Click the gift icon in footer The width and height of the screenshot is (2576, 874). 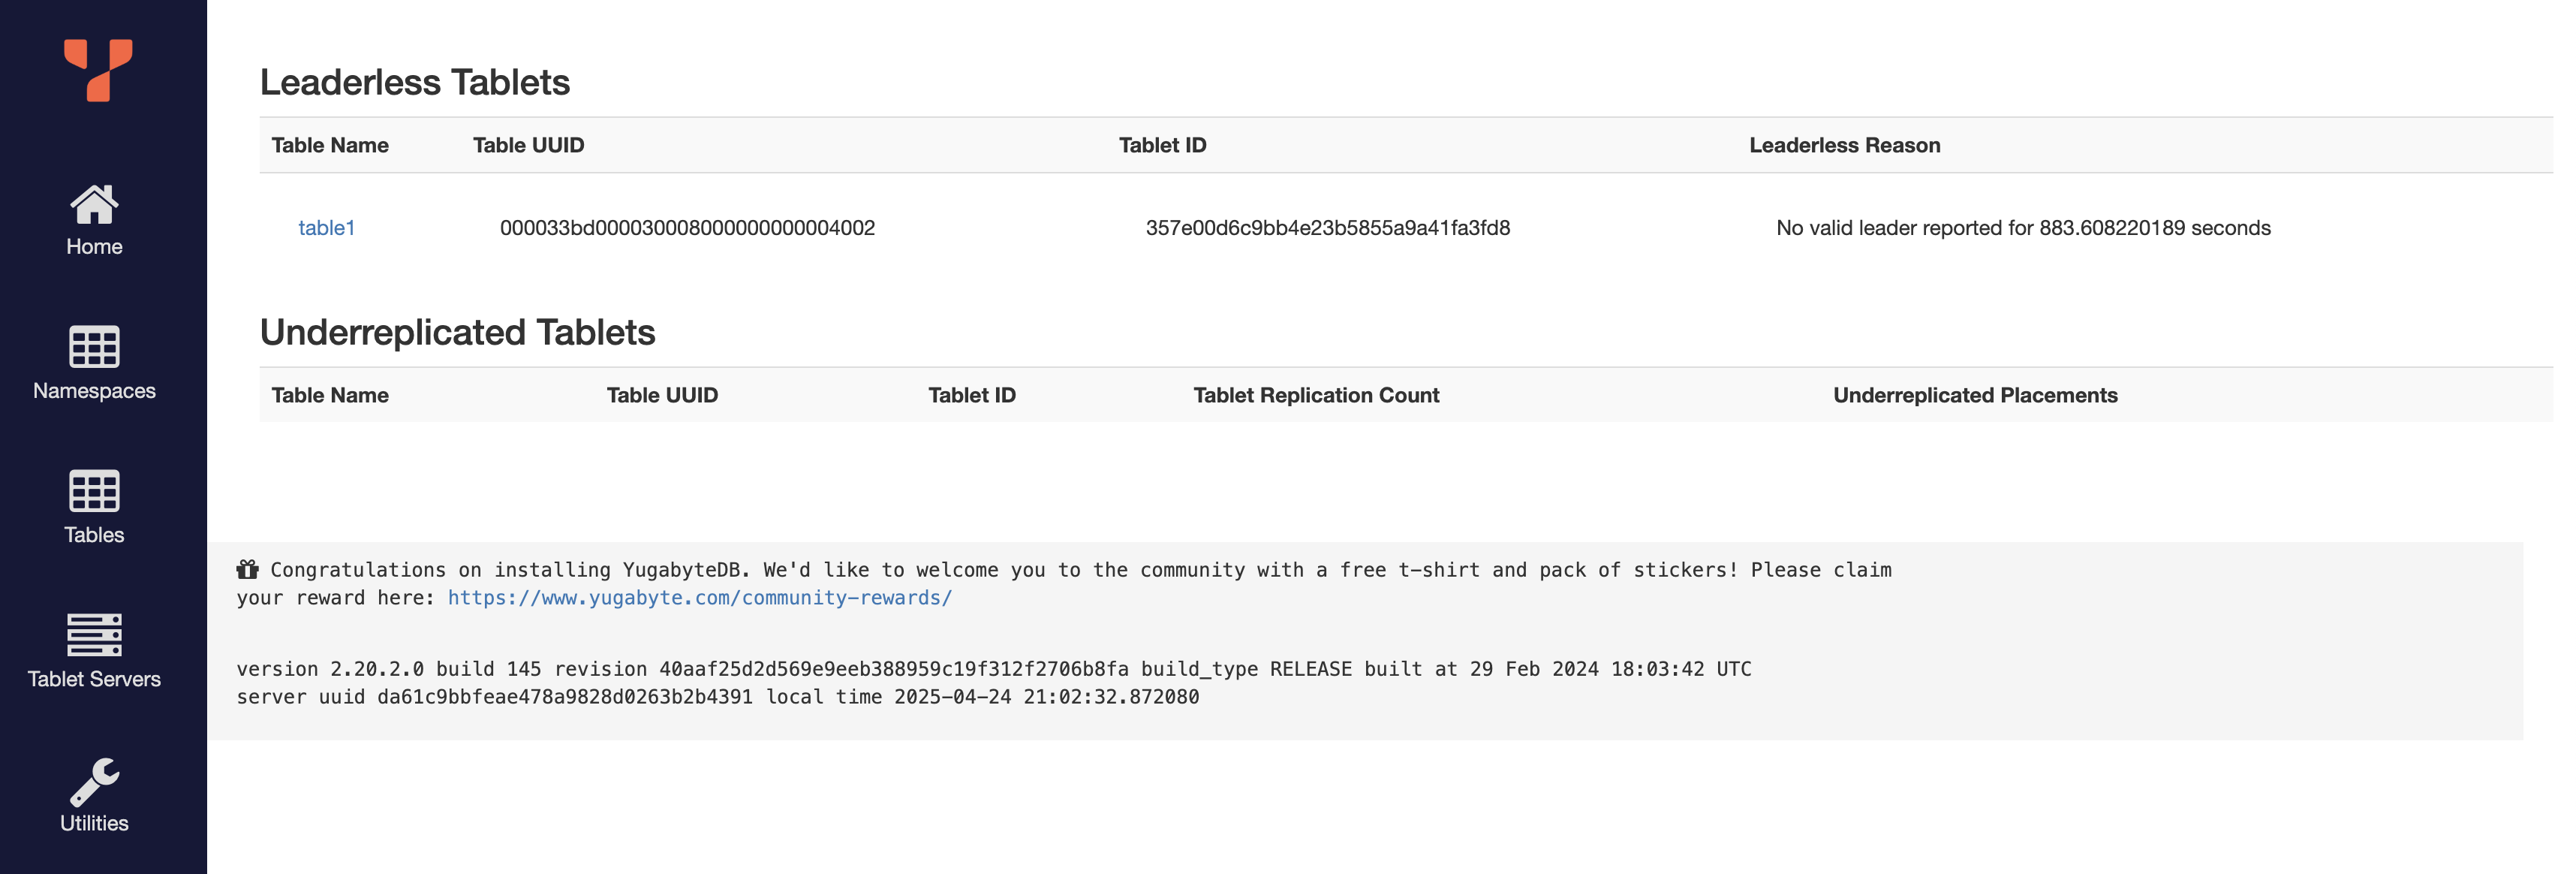click(247, 569)
